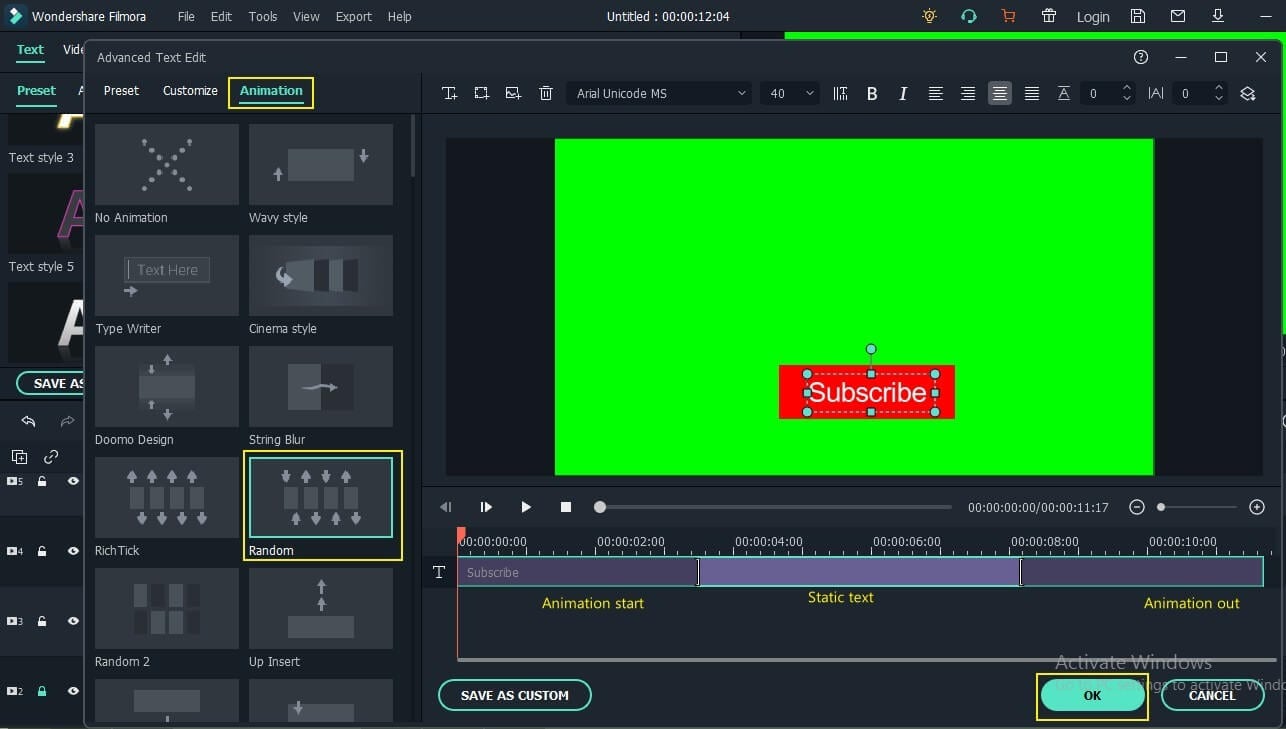
Task: Hide track 2 with the eye icon
Action: tap(73, 691)
